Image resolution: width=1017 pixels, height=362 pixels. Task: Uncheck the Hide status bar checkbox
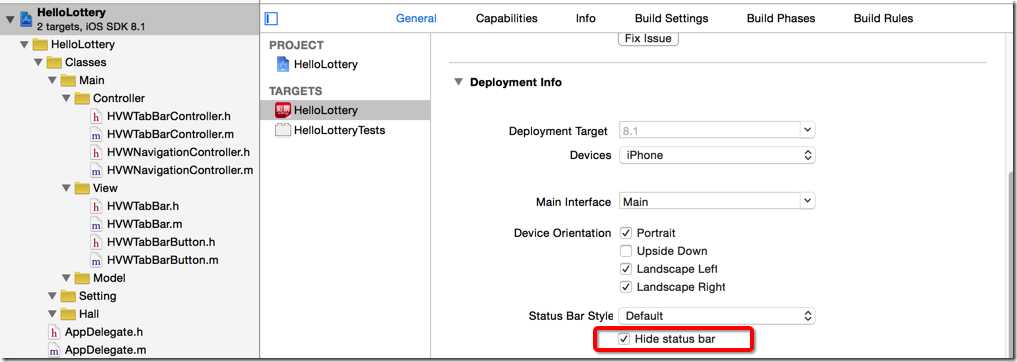pos(625,339)
